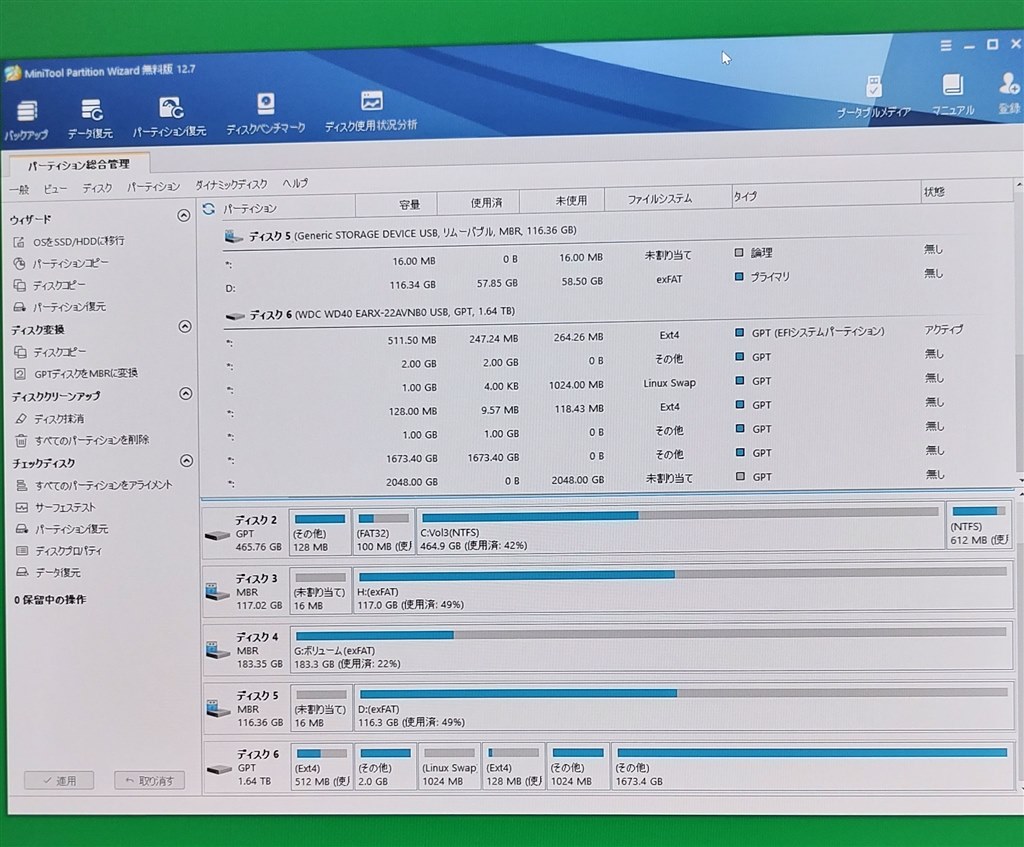Open the ヘルプ menu
This screenshot has height=847, width=1024.
[295, 184]
